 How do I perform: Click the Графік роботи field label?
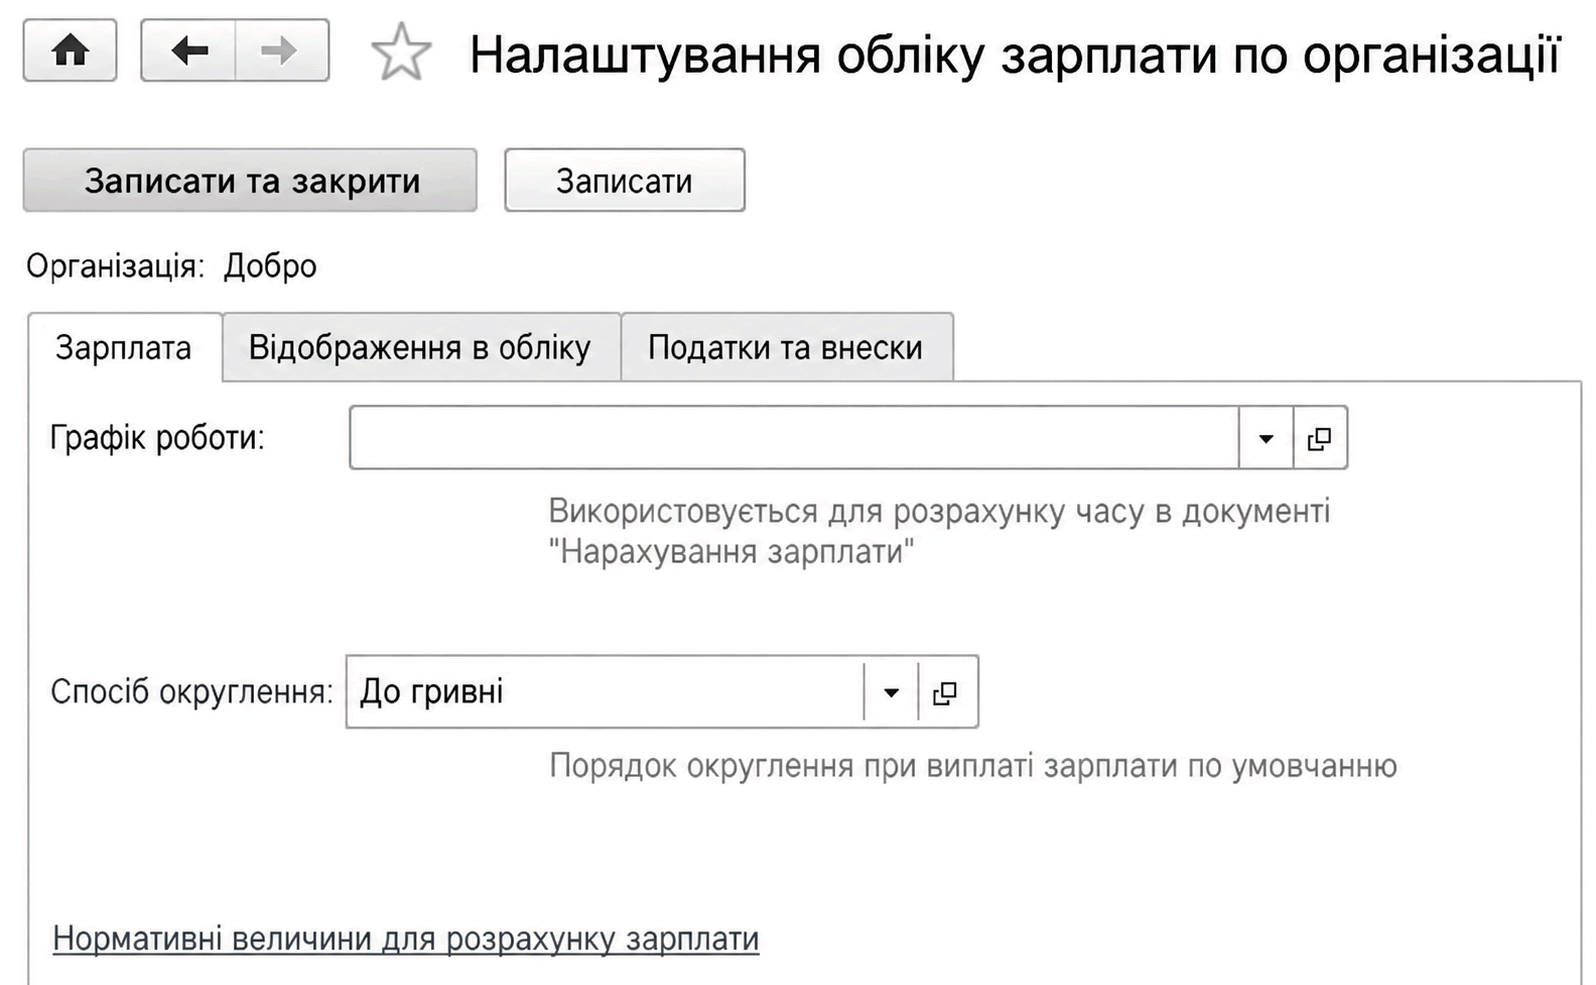[157, 438]
